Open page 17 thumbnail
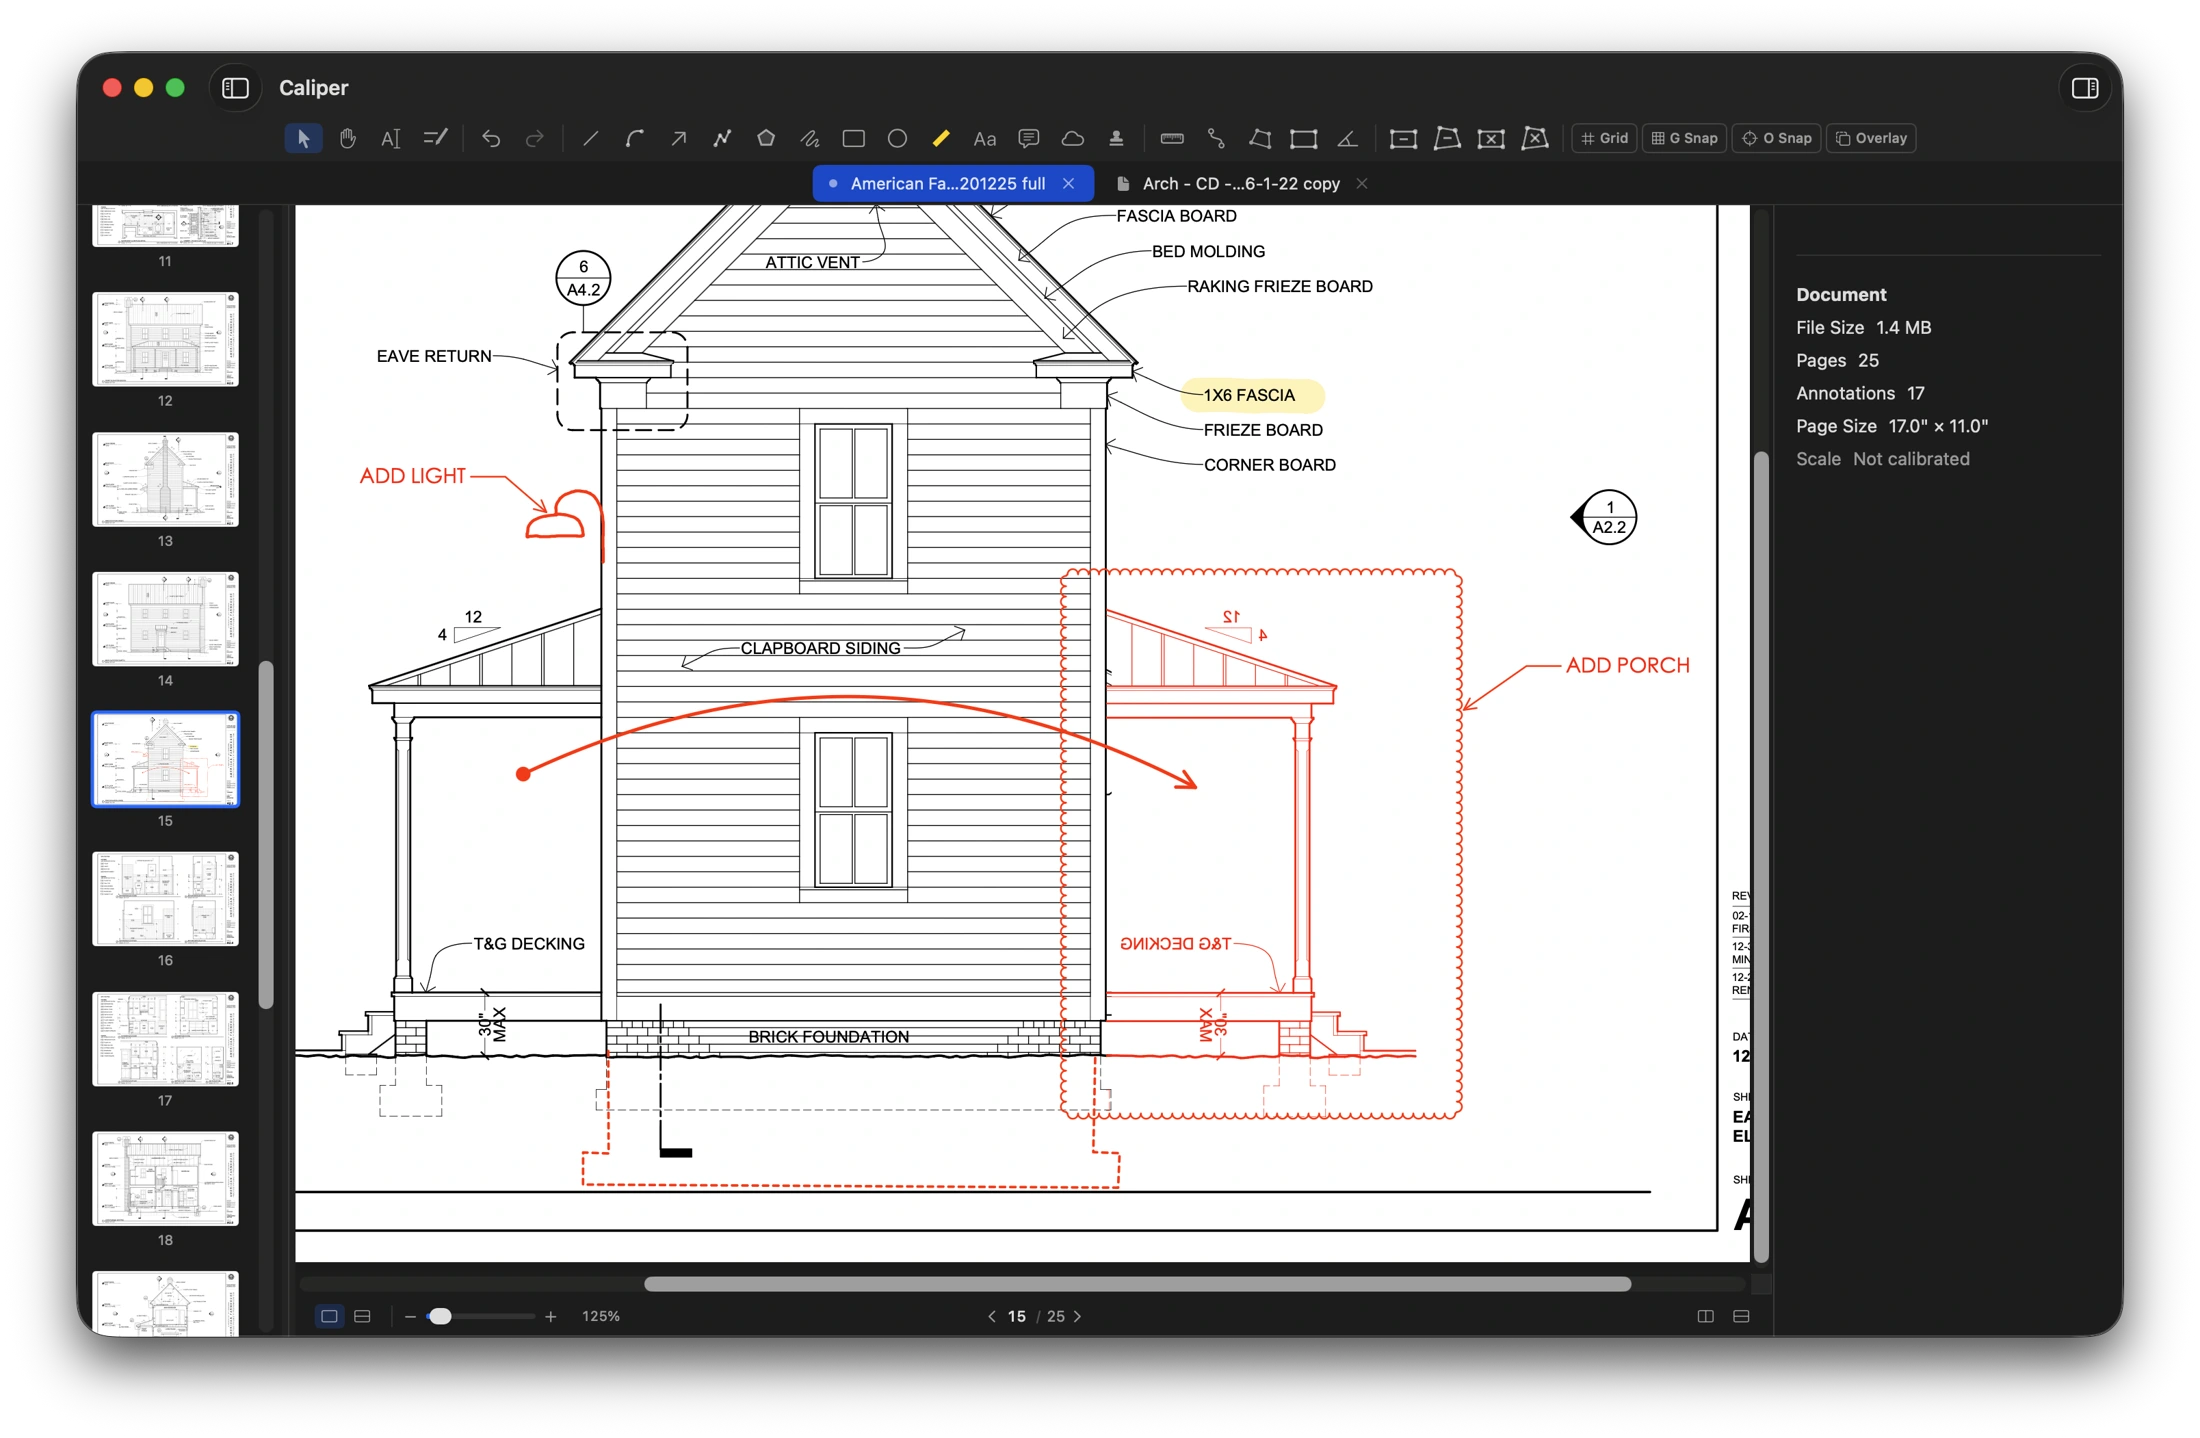This screenshot has width=2200, height=1438. [166, 1039]
